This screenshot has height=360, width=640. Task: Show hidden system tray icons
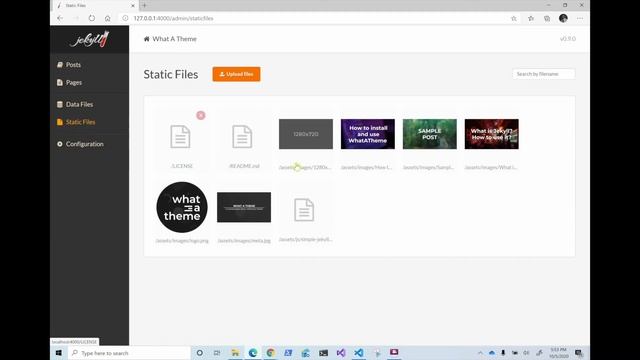pos(480,353)
